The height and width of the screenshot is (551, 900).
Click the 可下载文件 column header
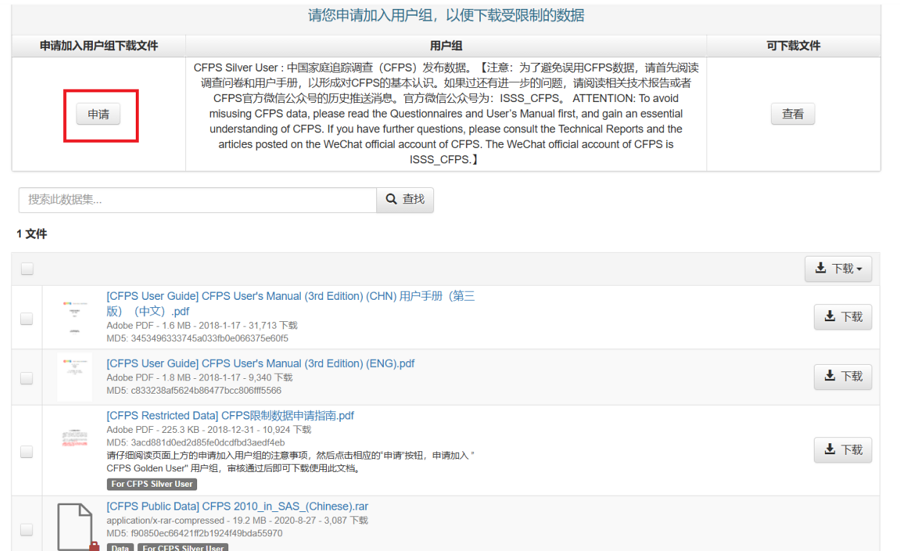click(793, 46)
